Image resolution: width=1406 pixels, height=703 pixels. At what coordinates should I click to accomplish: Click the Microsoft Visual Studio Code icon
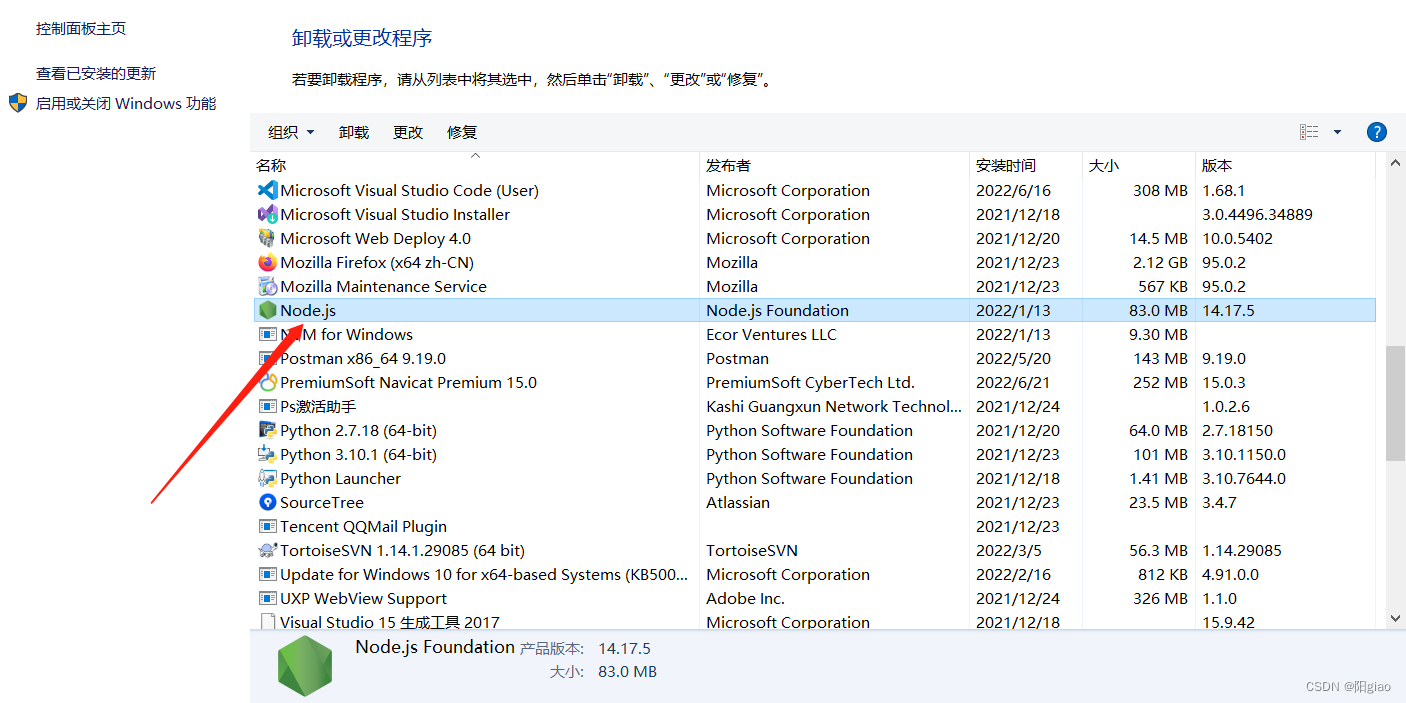(x=267, y=190)
